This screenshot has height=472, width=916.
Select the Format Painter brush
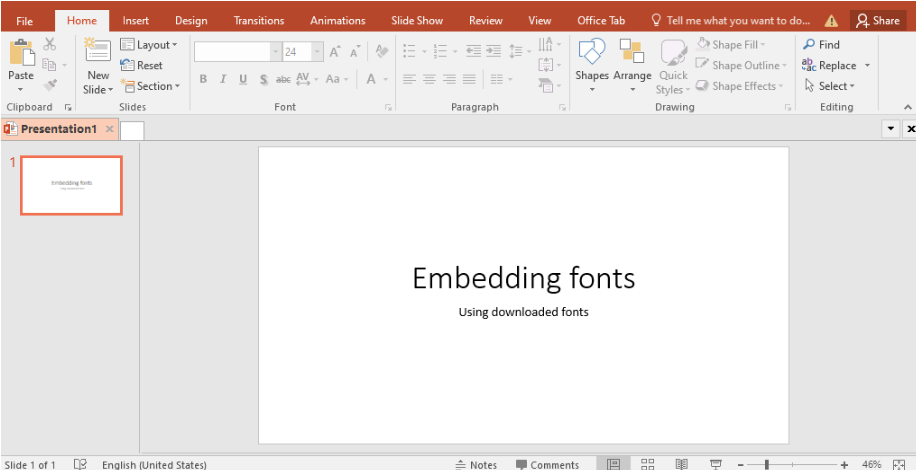[x=50, y=85]
